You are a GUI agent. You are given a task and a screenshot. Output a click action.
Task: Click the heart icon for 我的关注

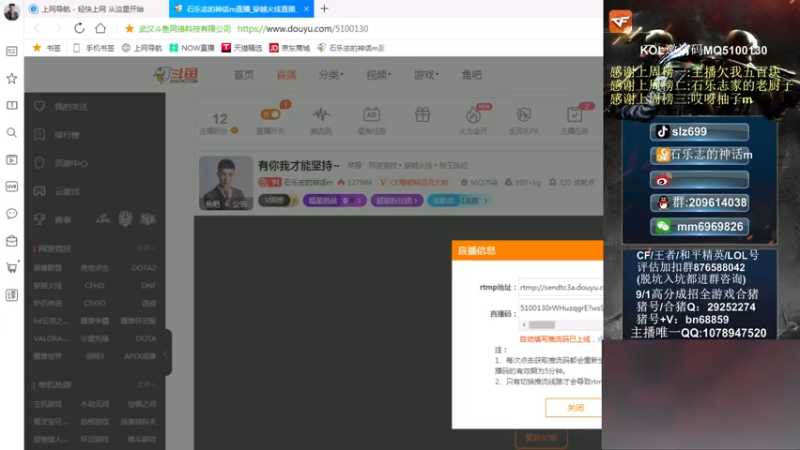coord(39,106)
